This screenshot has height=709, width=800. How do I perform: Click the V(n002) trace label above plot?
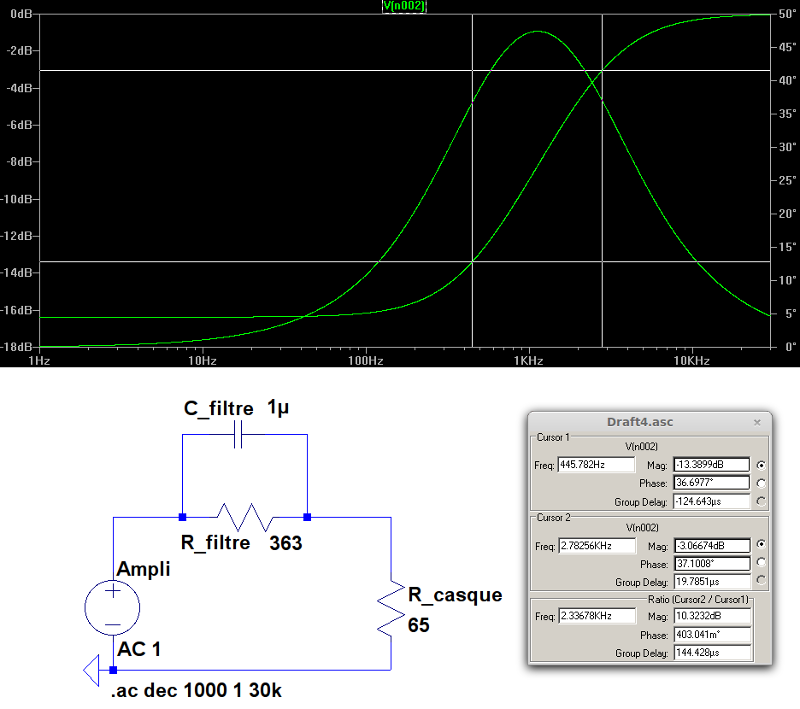[405, 6]
